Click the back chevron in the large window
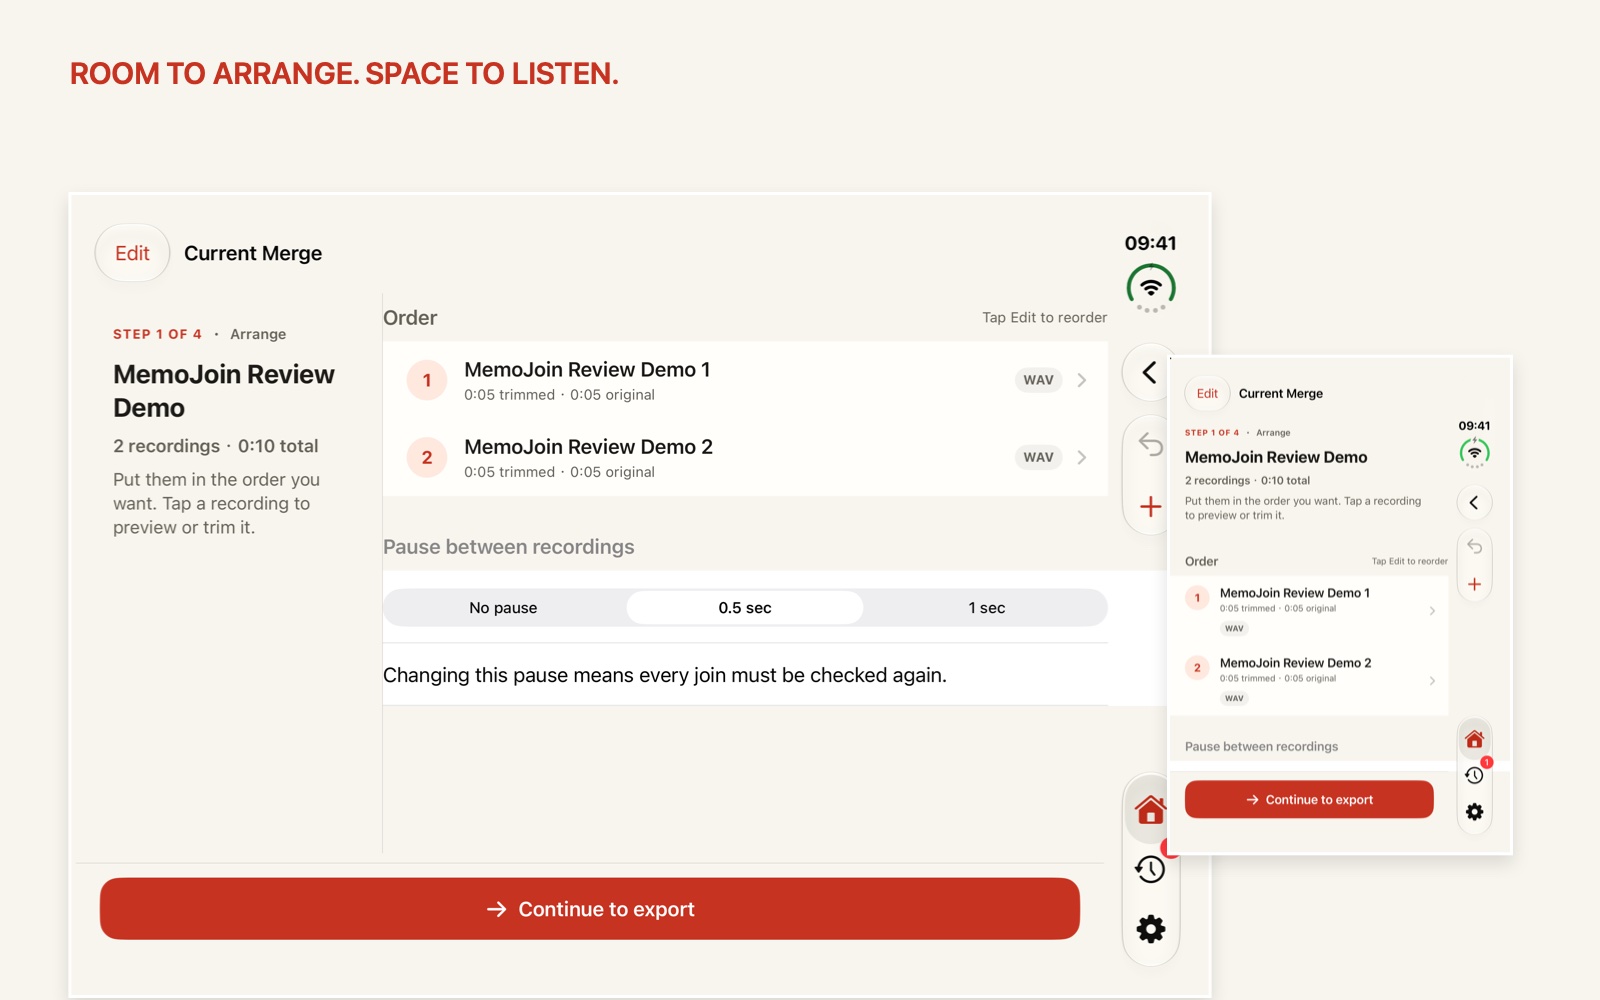Viewport: 1600px width, 1000px height. tap(1150, 372)
